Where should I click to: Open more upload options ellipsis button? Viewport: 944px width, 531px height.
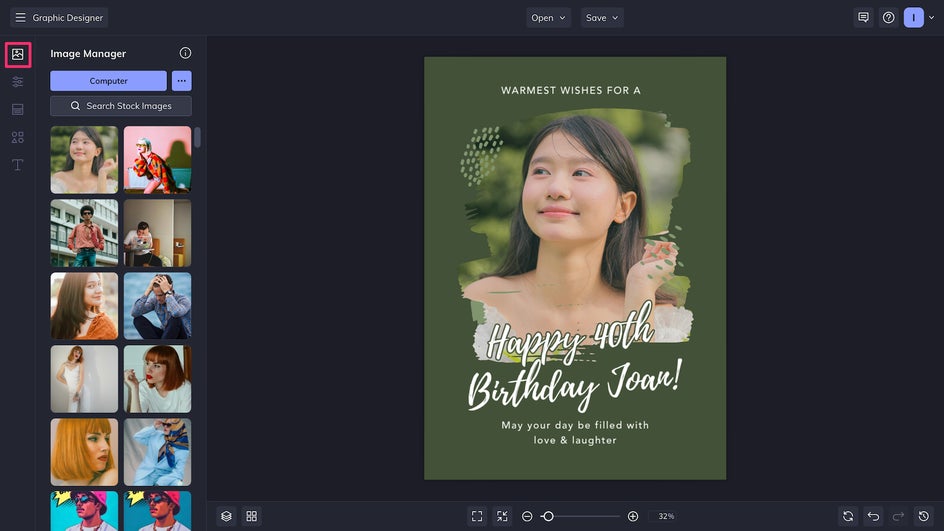(x=181, y=81)
